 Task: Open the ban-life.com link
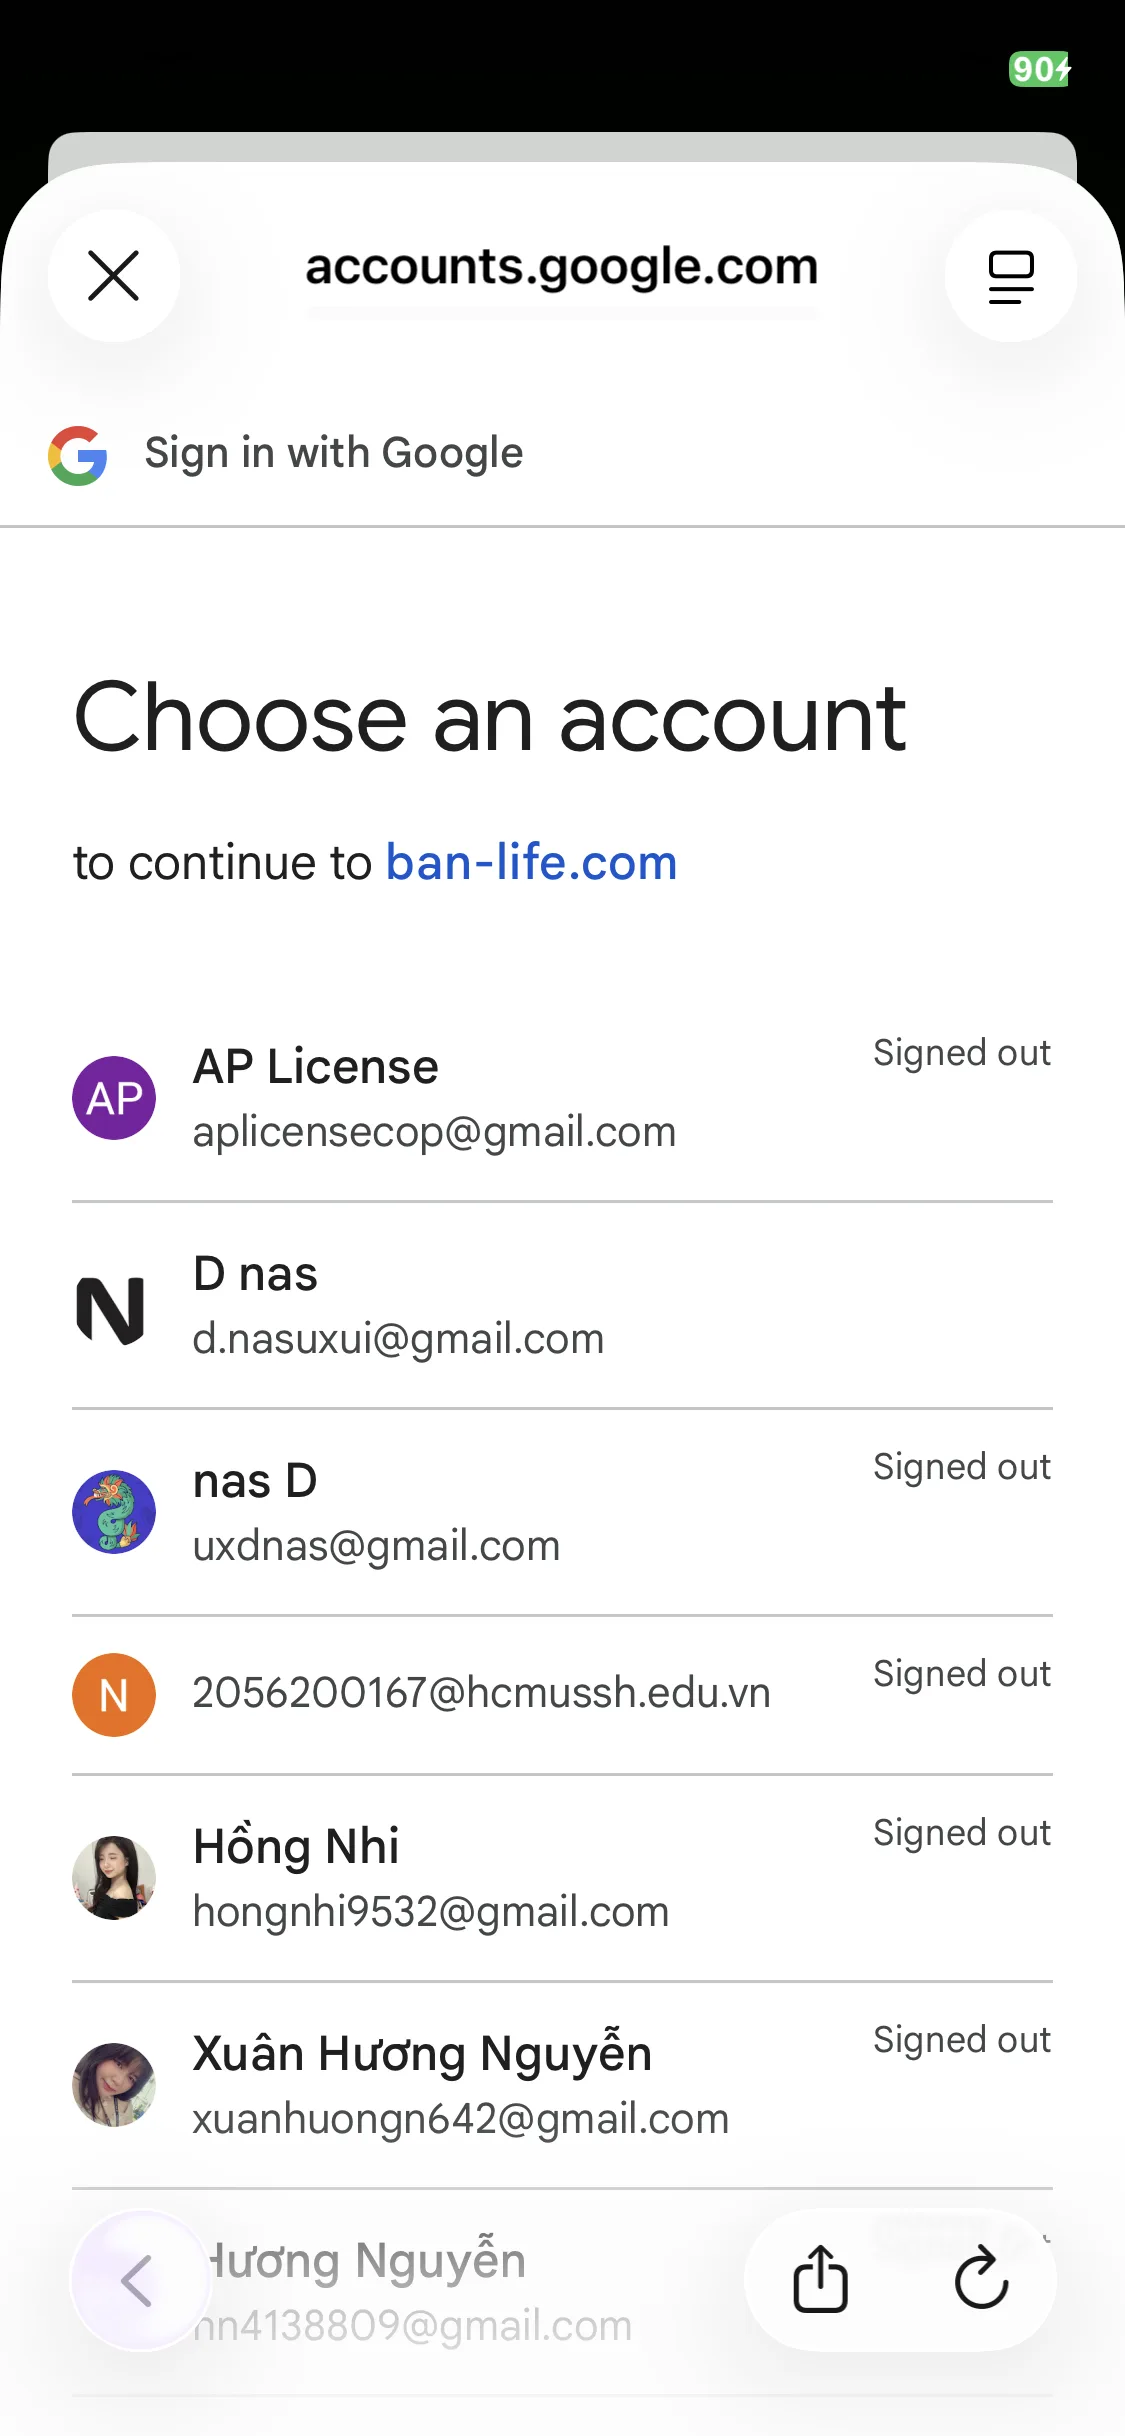click(531, 863)
